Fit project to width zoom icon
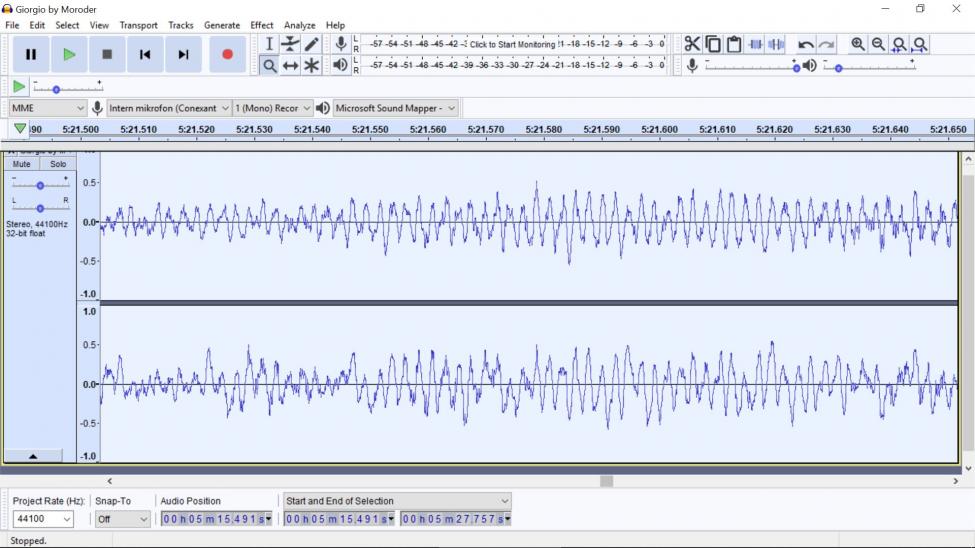 click(x=920, y=44)
